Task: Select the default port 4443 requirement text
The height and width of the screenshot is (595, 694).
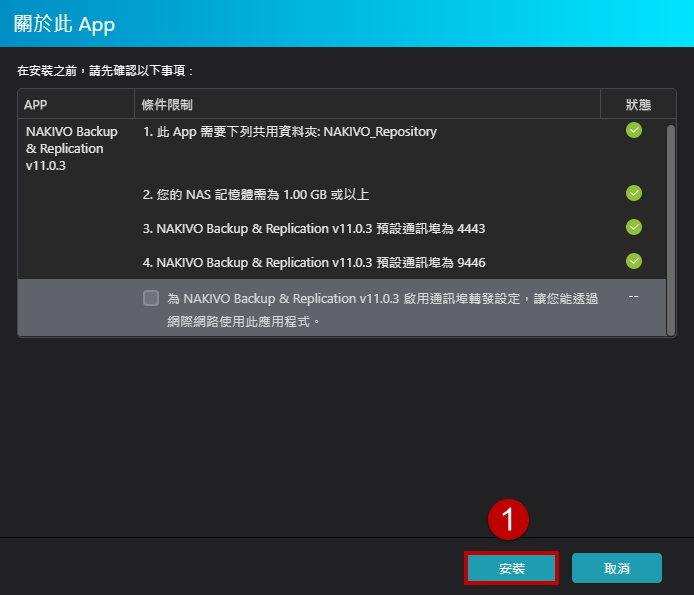Action: [x=314, y=228]
